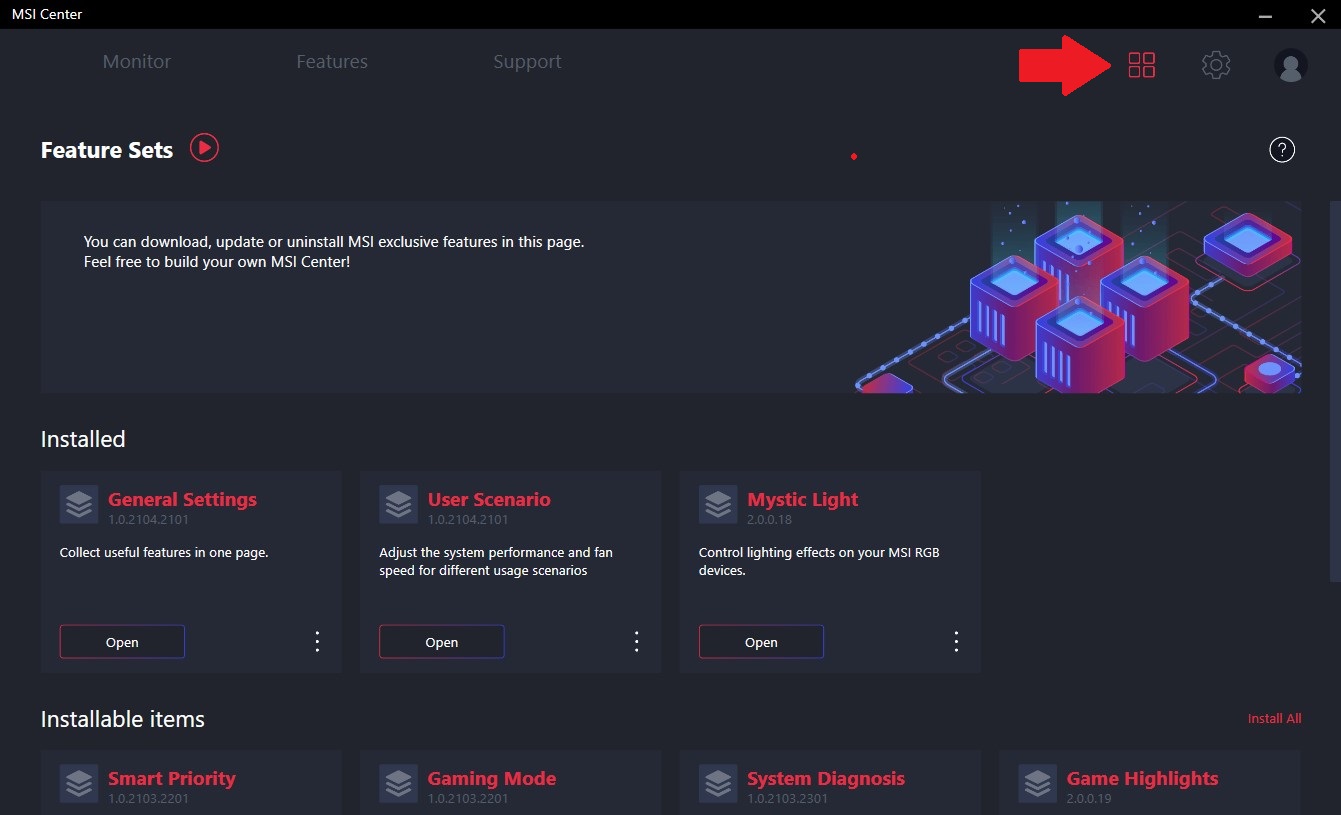Click the General Settings layers icon
Image resolution: width=1341 pixels, height=815 pixels.
click(79, 504)
